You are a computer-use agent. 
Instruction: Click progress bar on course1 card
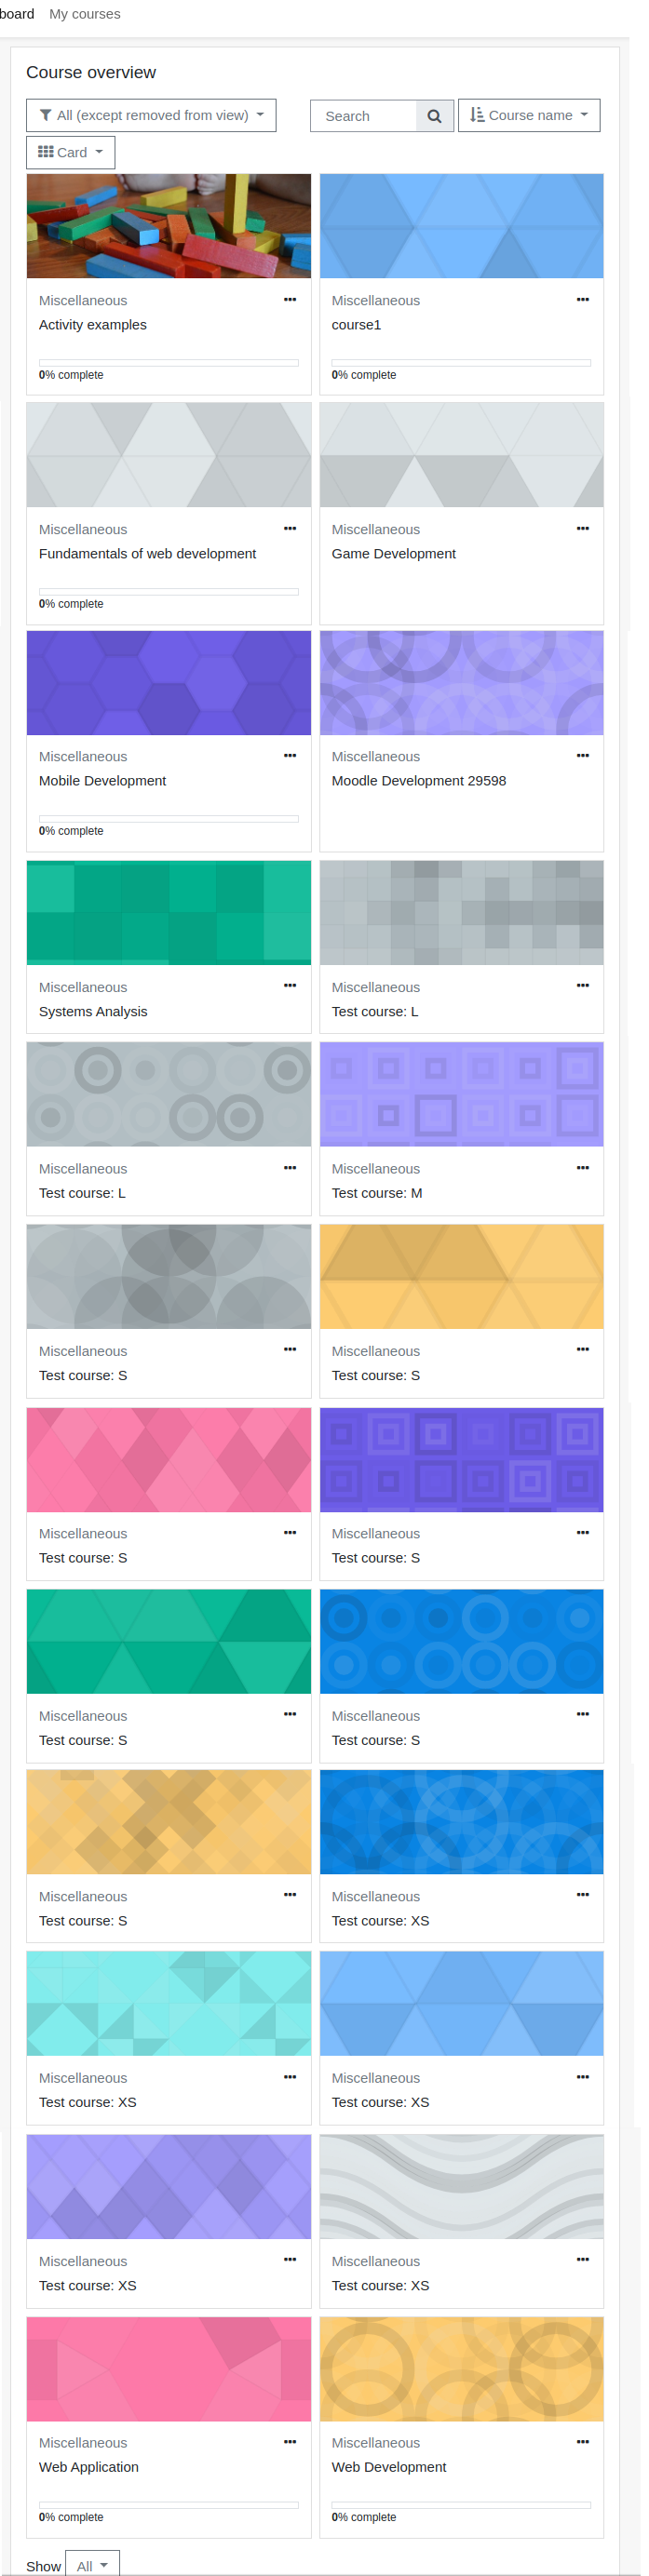(x=461, y=363)
